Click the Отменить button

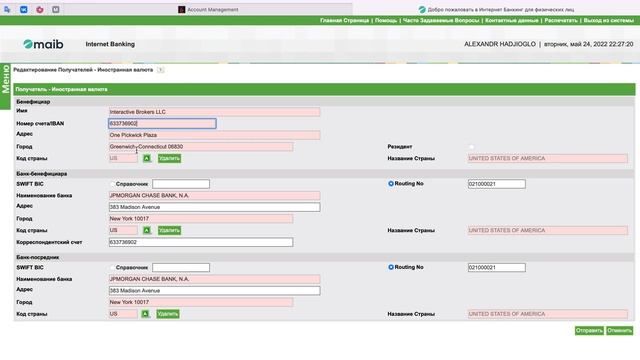pyautogui.click(x=620, y=331)
